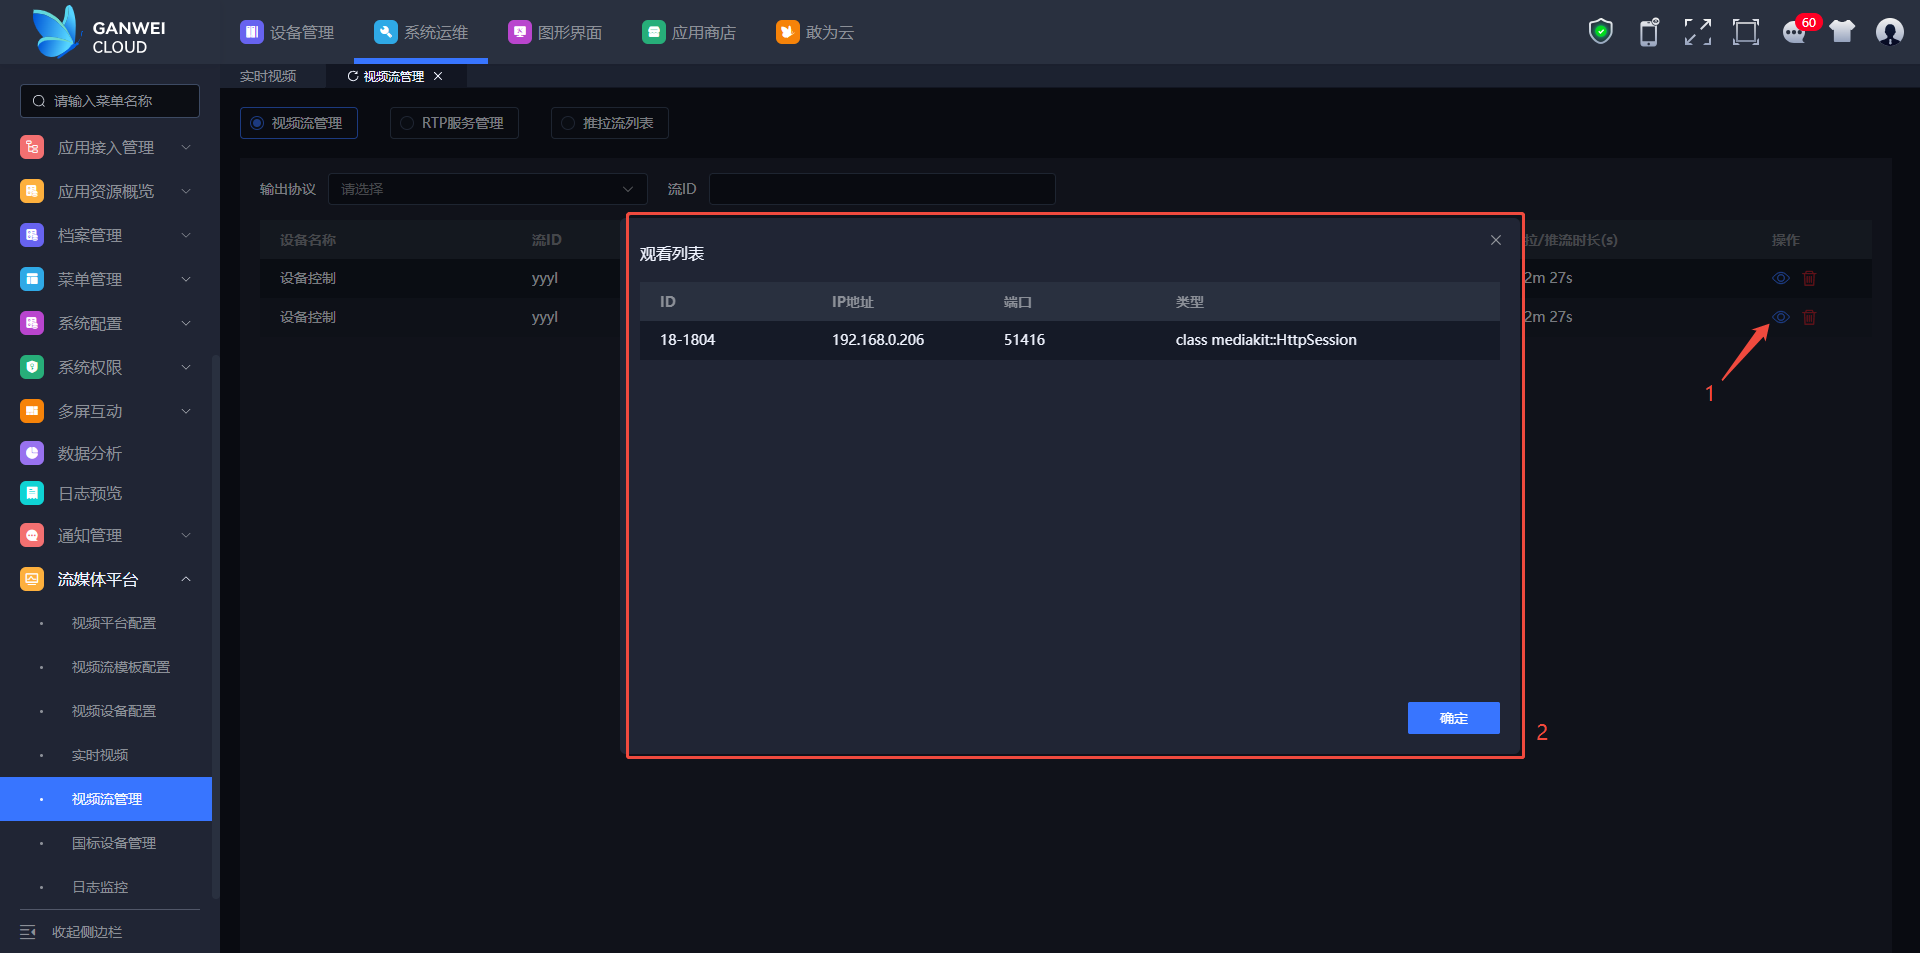
Task: Open the 输出协议 dropdown
Action: click(487, 189)
